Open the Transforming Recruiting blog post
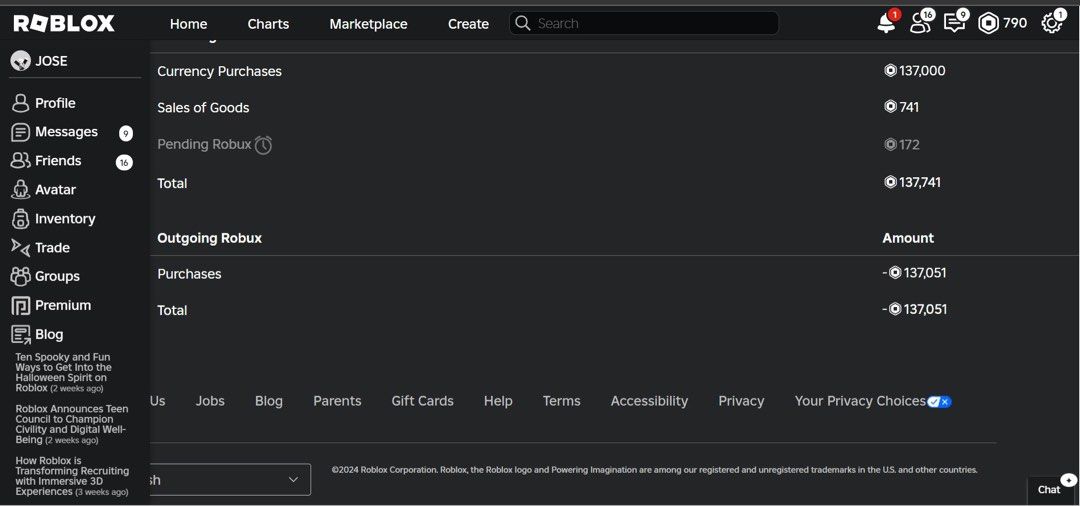Screen dimensions: 1080x506 [72, 476]
